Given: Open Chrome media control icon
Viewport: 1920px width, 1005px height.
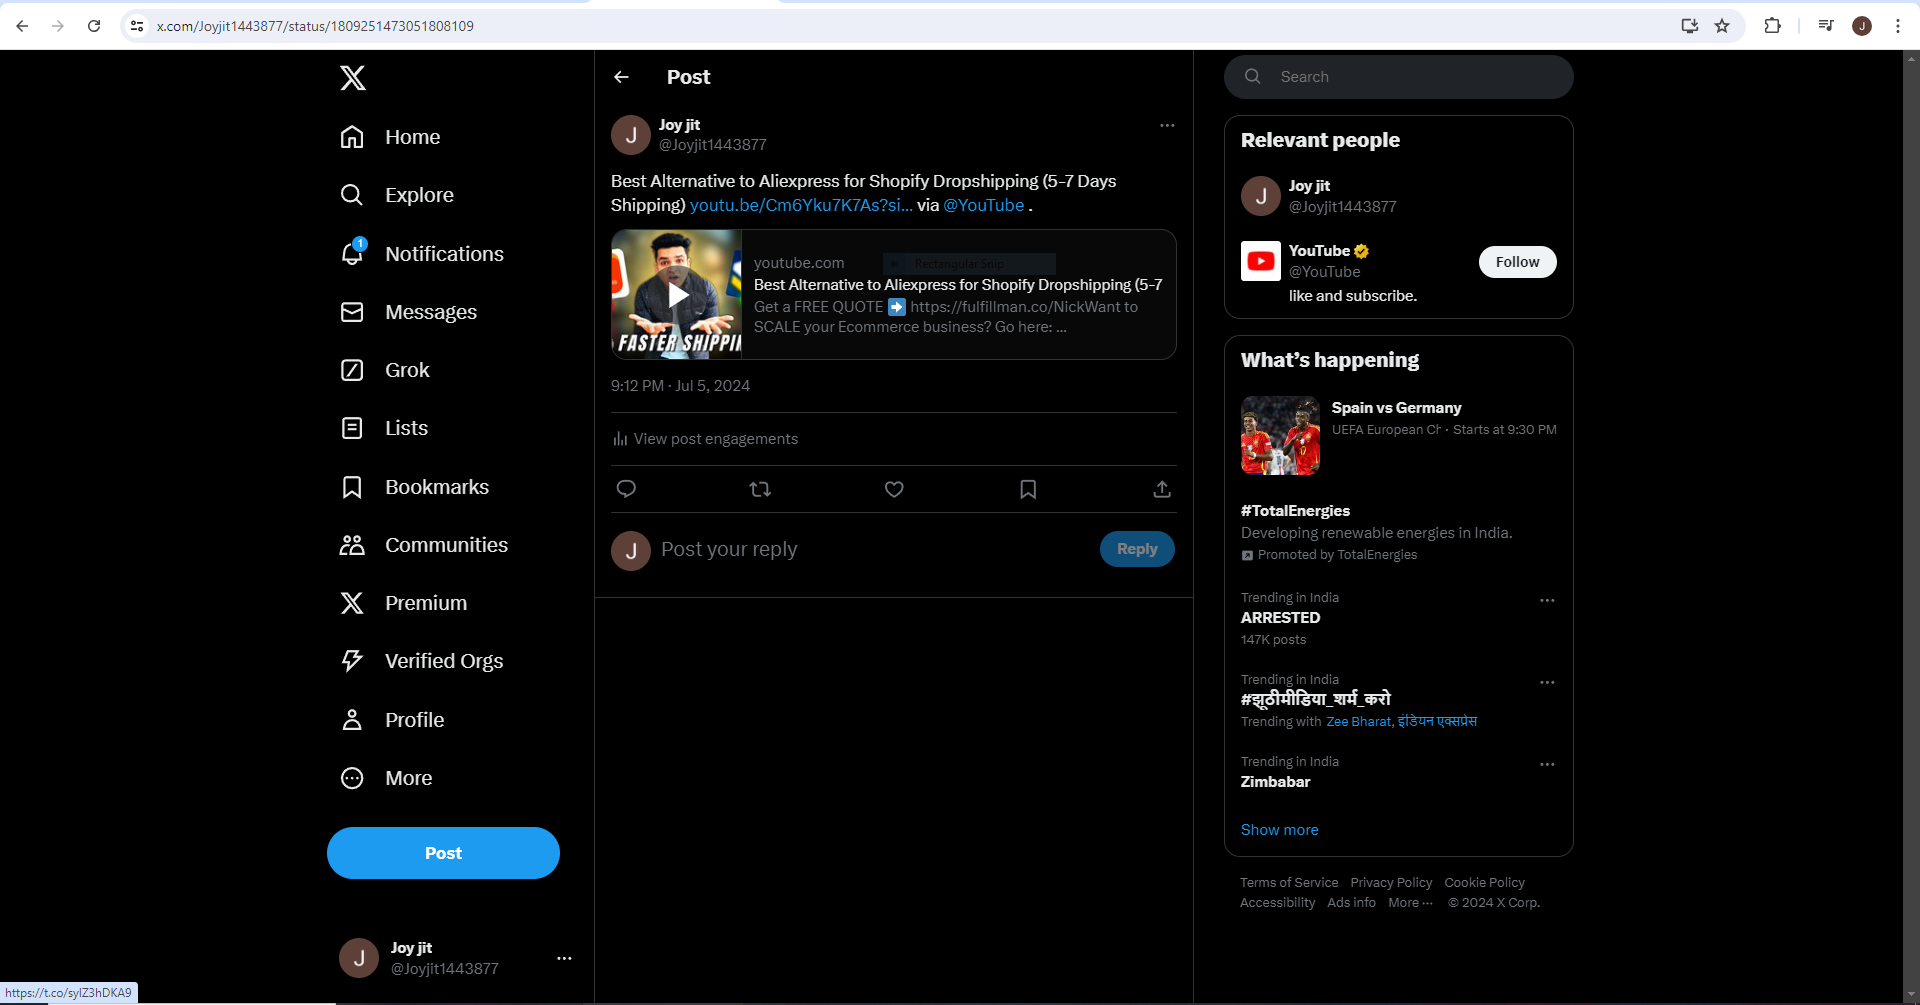Looking at the screenshot, I should tap(1826, 26).
